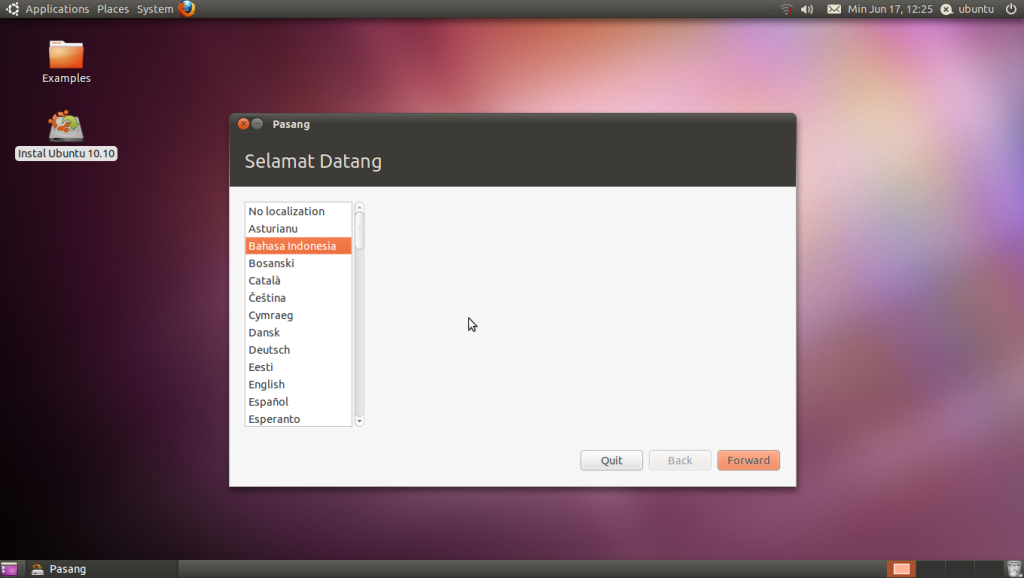Click the language list scrollbar thumb

click(359, 230)
